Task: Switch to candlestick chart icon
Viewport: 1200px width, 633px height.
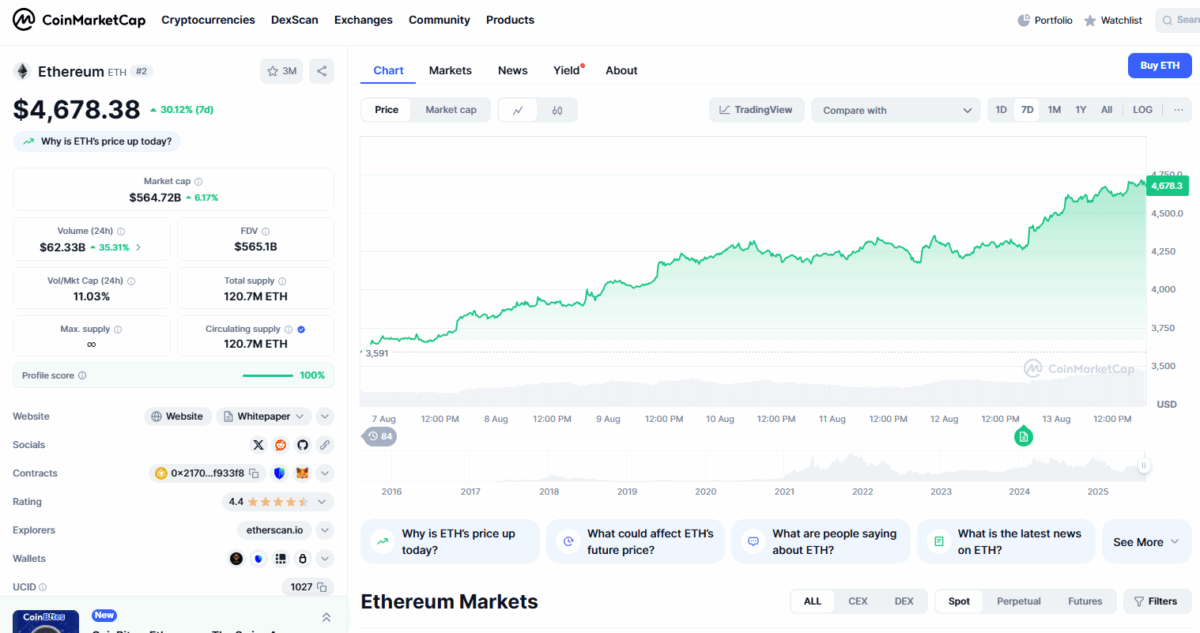Action: tap(557, 110)
